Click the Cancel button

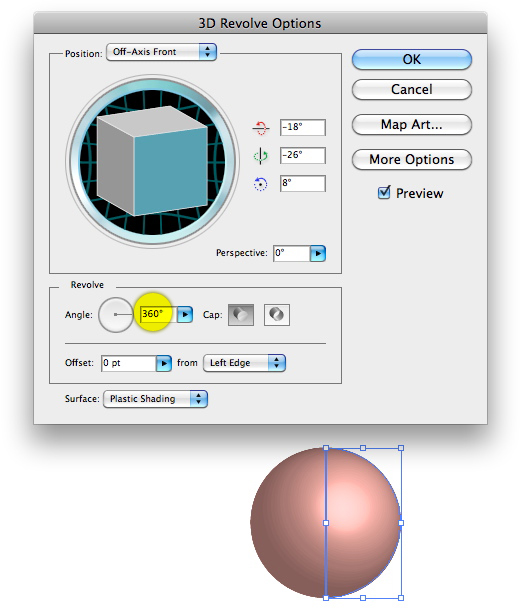[412, 90]
